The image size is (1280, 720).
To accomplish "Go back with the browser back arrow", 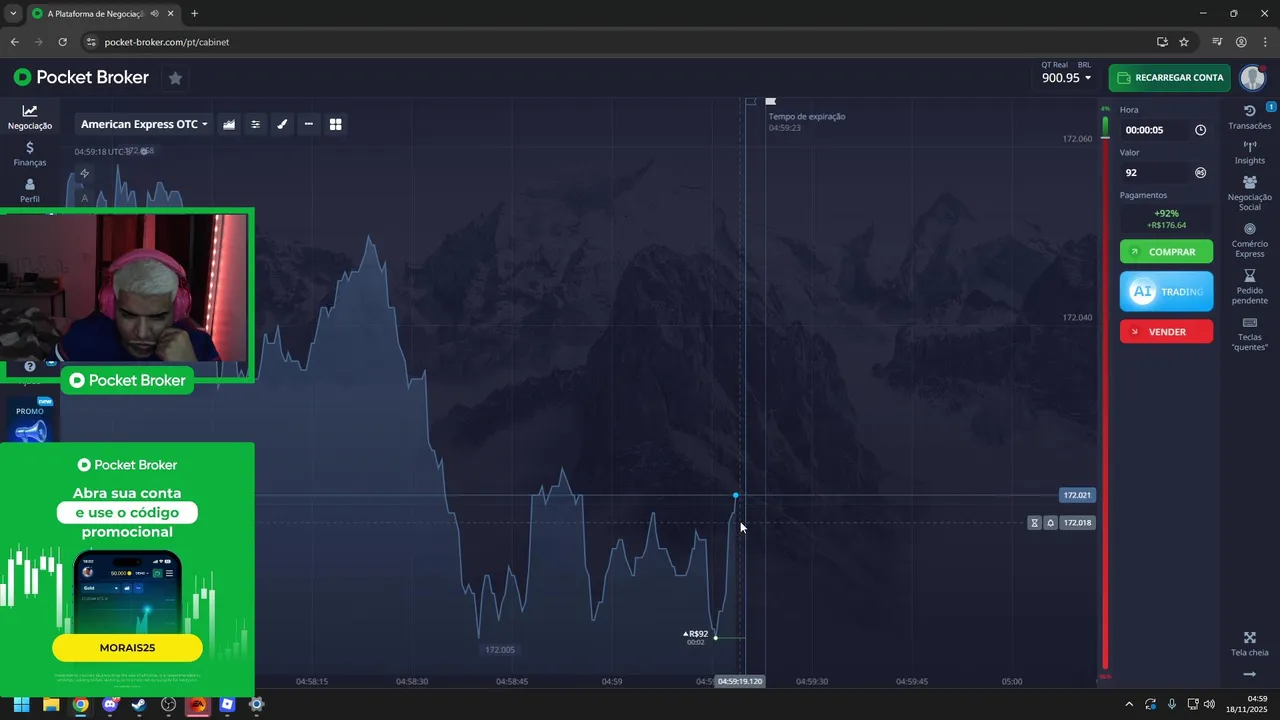I will pos(14,42).
